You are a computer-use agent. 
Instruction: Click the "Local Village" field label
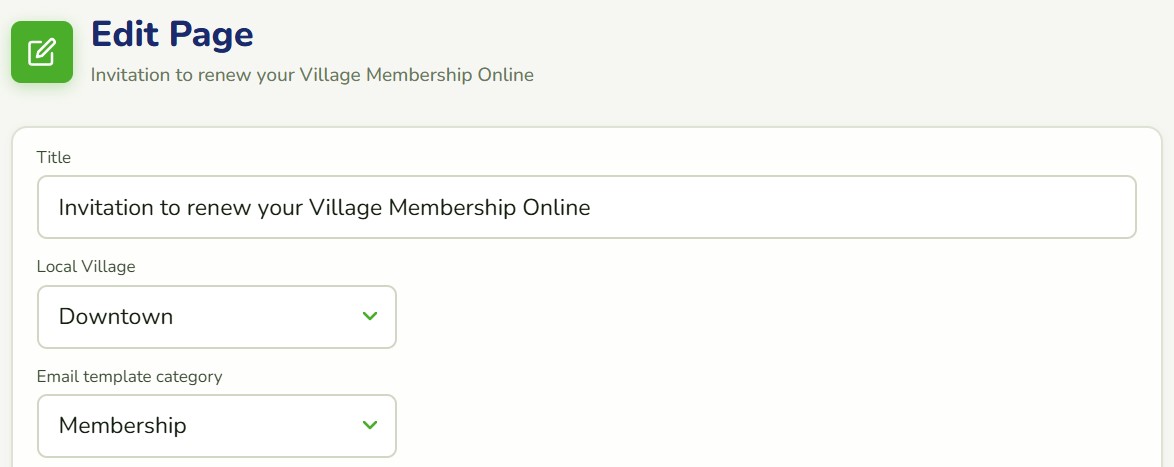(x=86, y=266)
